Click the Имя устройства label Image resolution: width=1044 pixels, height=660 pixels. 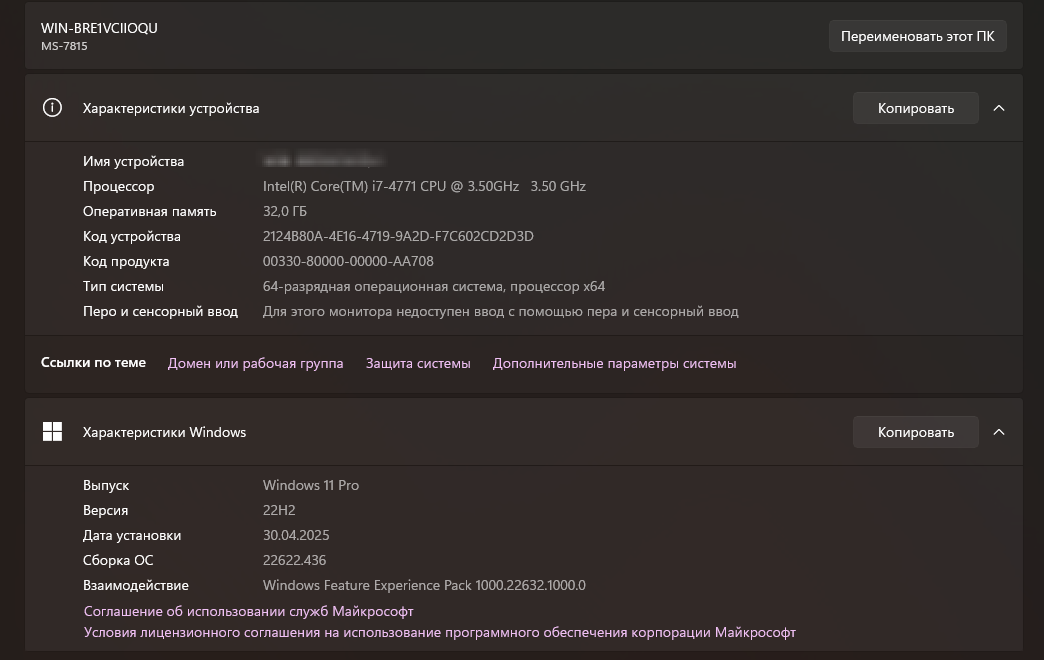click(133, 161)
